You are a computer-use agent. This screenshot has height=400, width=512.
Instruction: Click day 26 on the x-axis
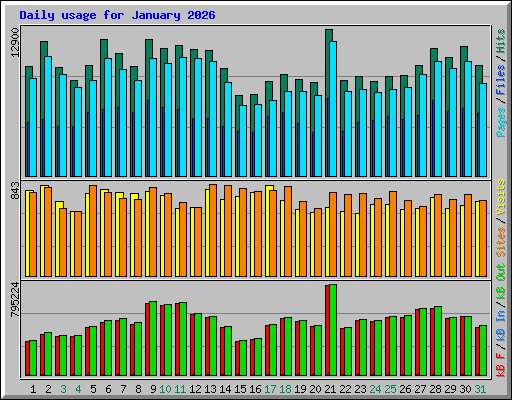pyautogui.click(x=405, y=389)
